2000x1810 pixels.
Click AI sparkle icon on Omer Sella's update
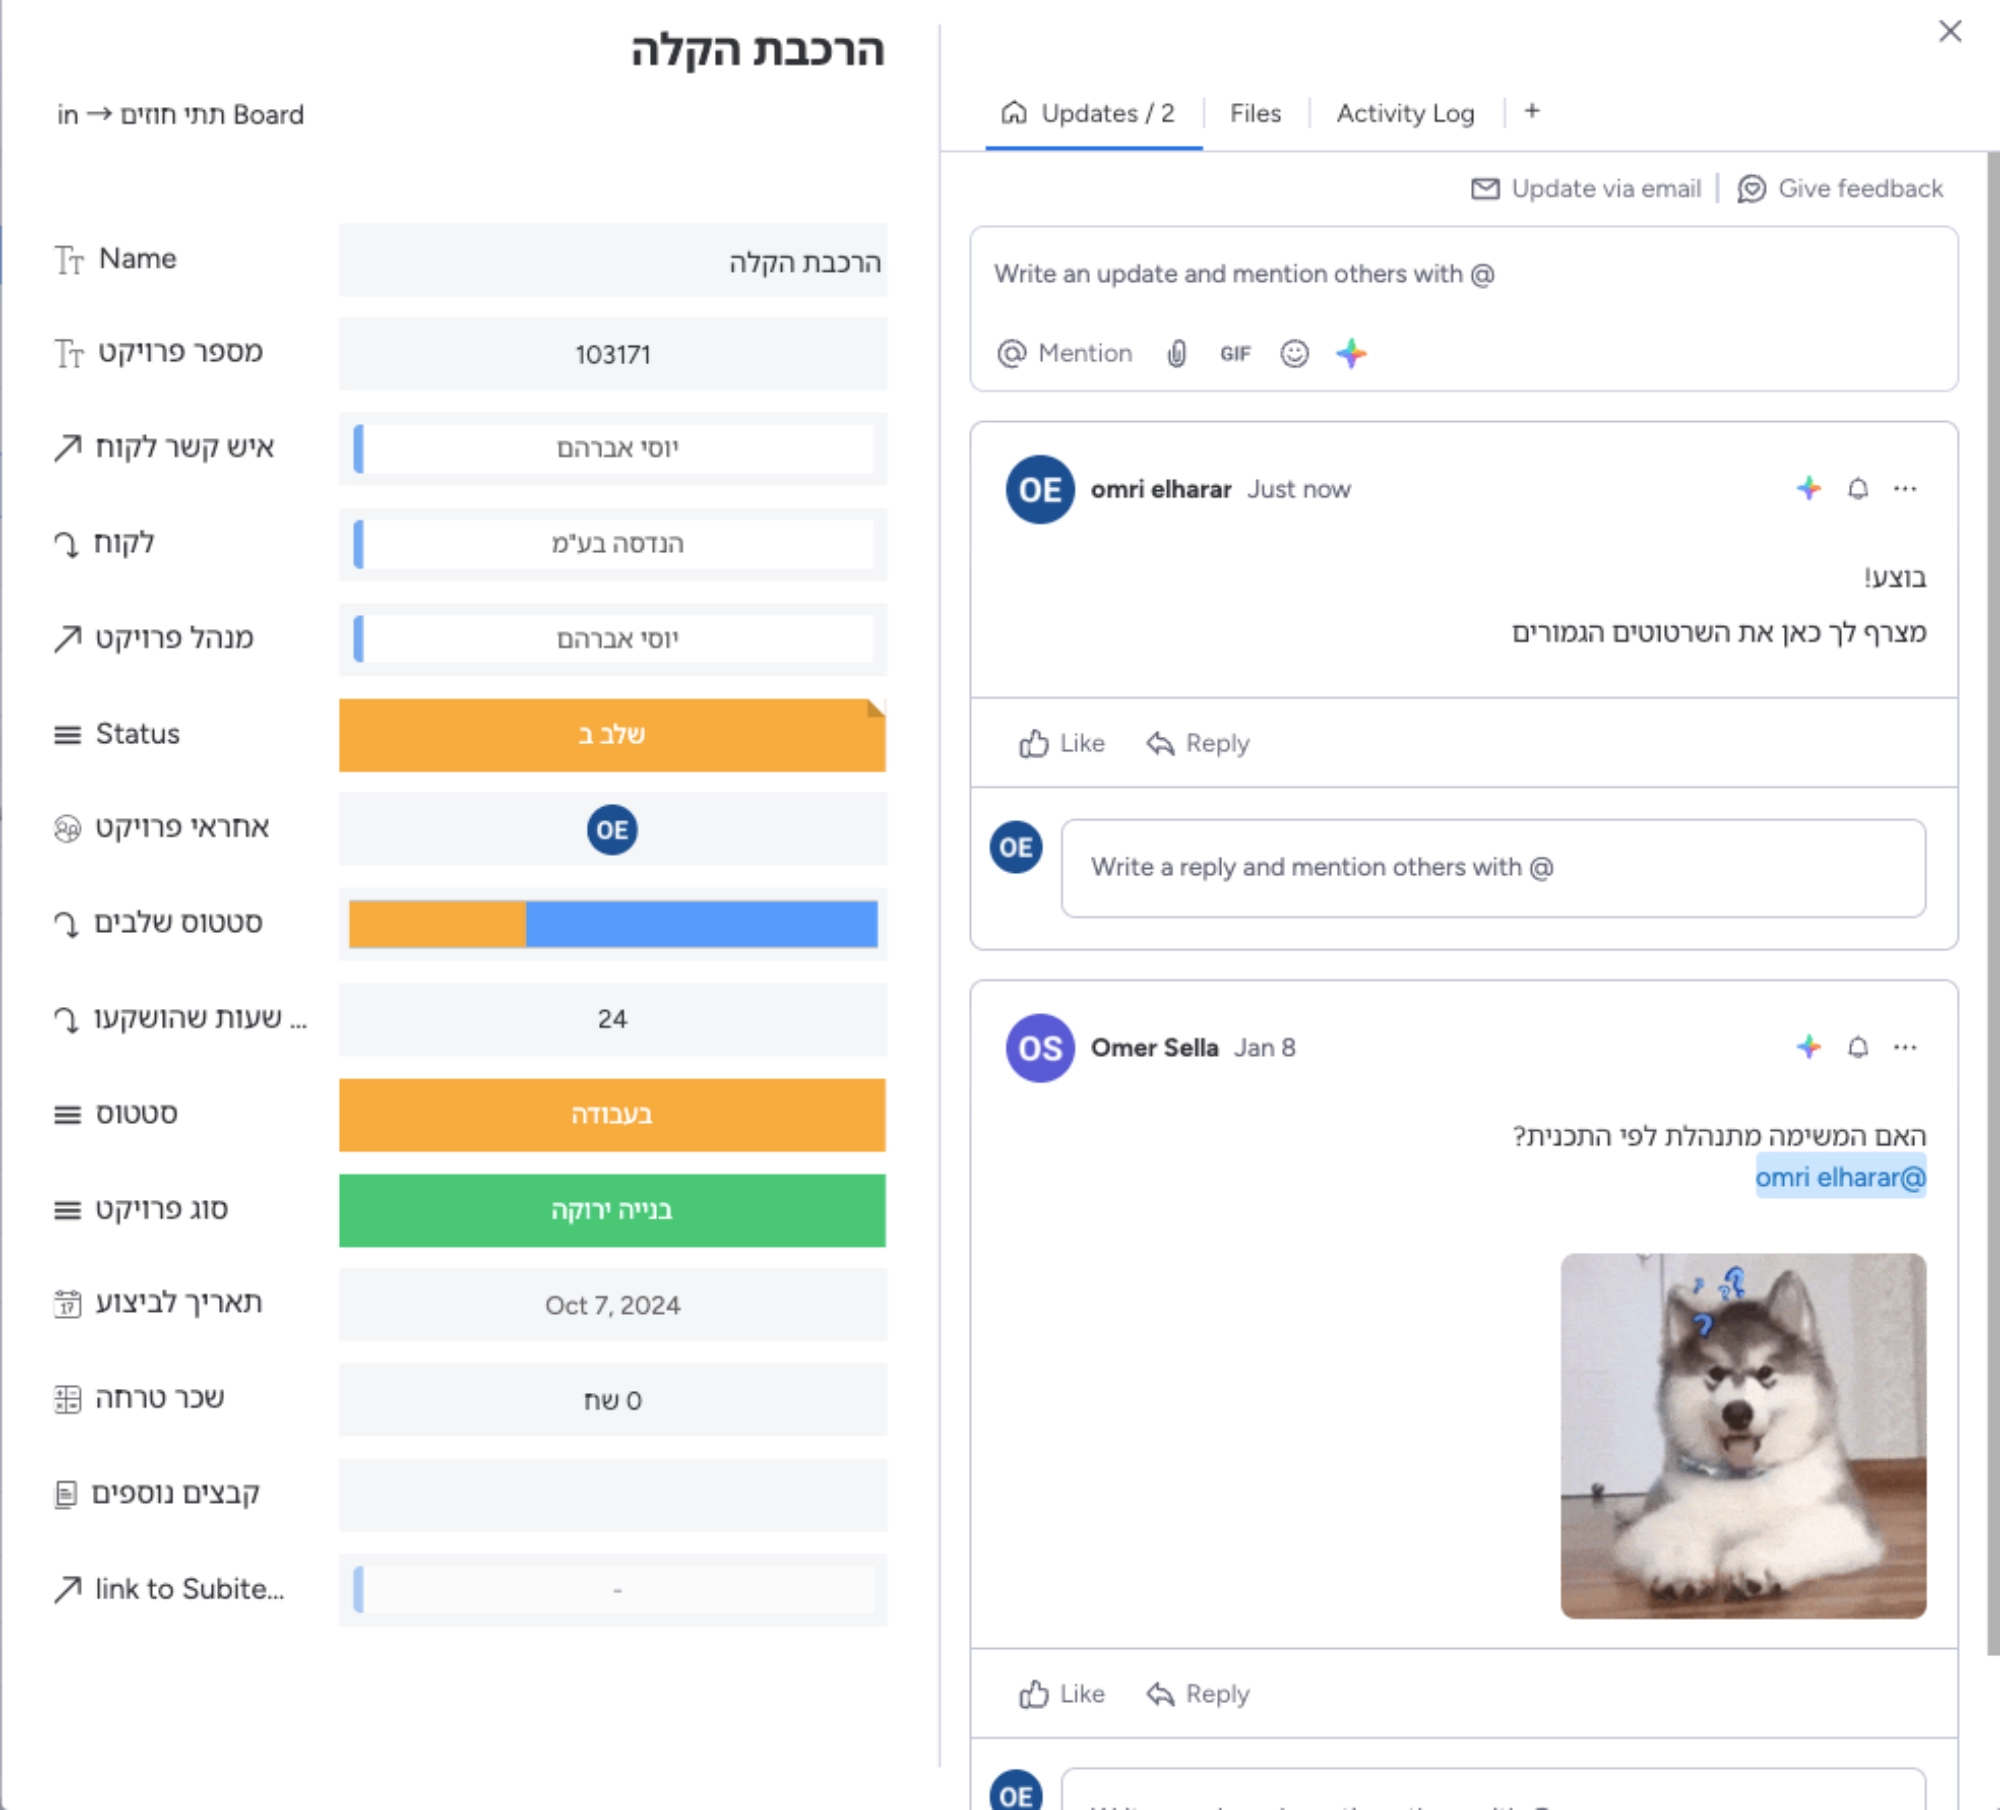coord(1808,1047)
